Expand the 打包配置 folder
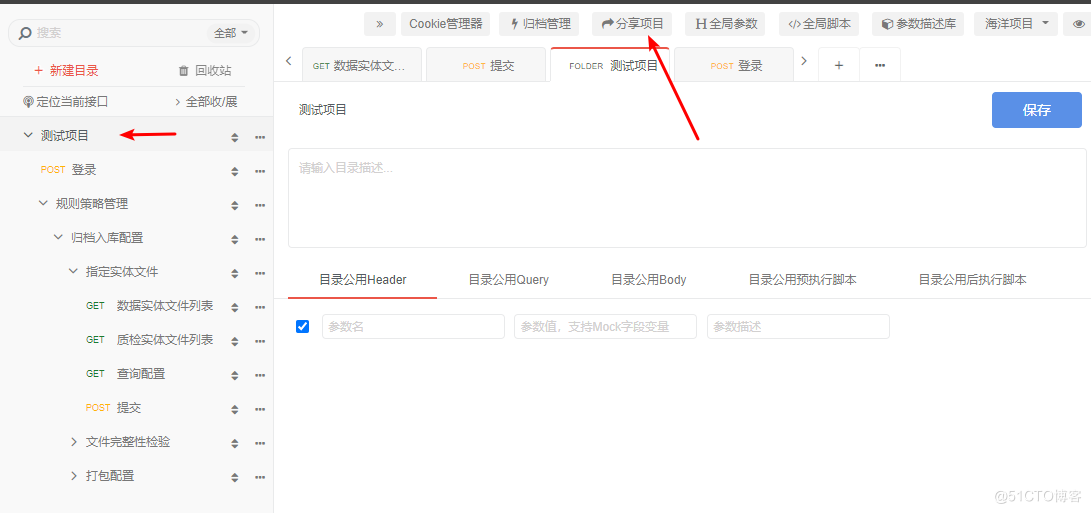1091x513 pixels. point(74,476)
